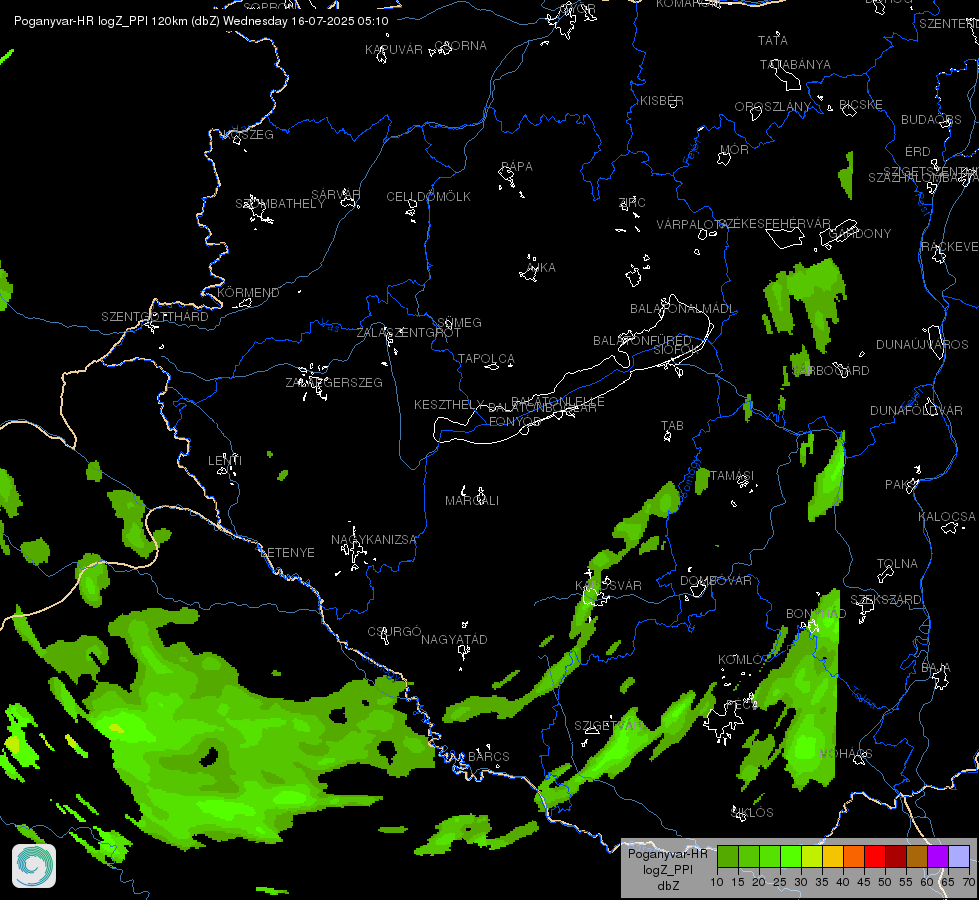Click the GÁRDONY city label
979x900 pixels.
point(860,234)
